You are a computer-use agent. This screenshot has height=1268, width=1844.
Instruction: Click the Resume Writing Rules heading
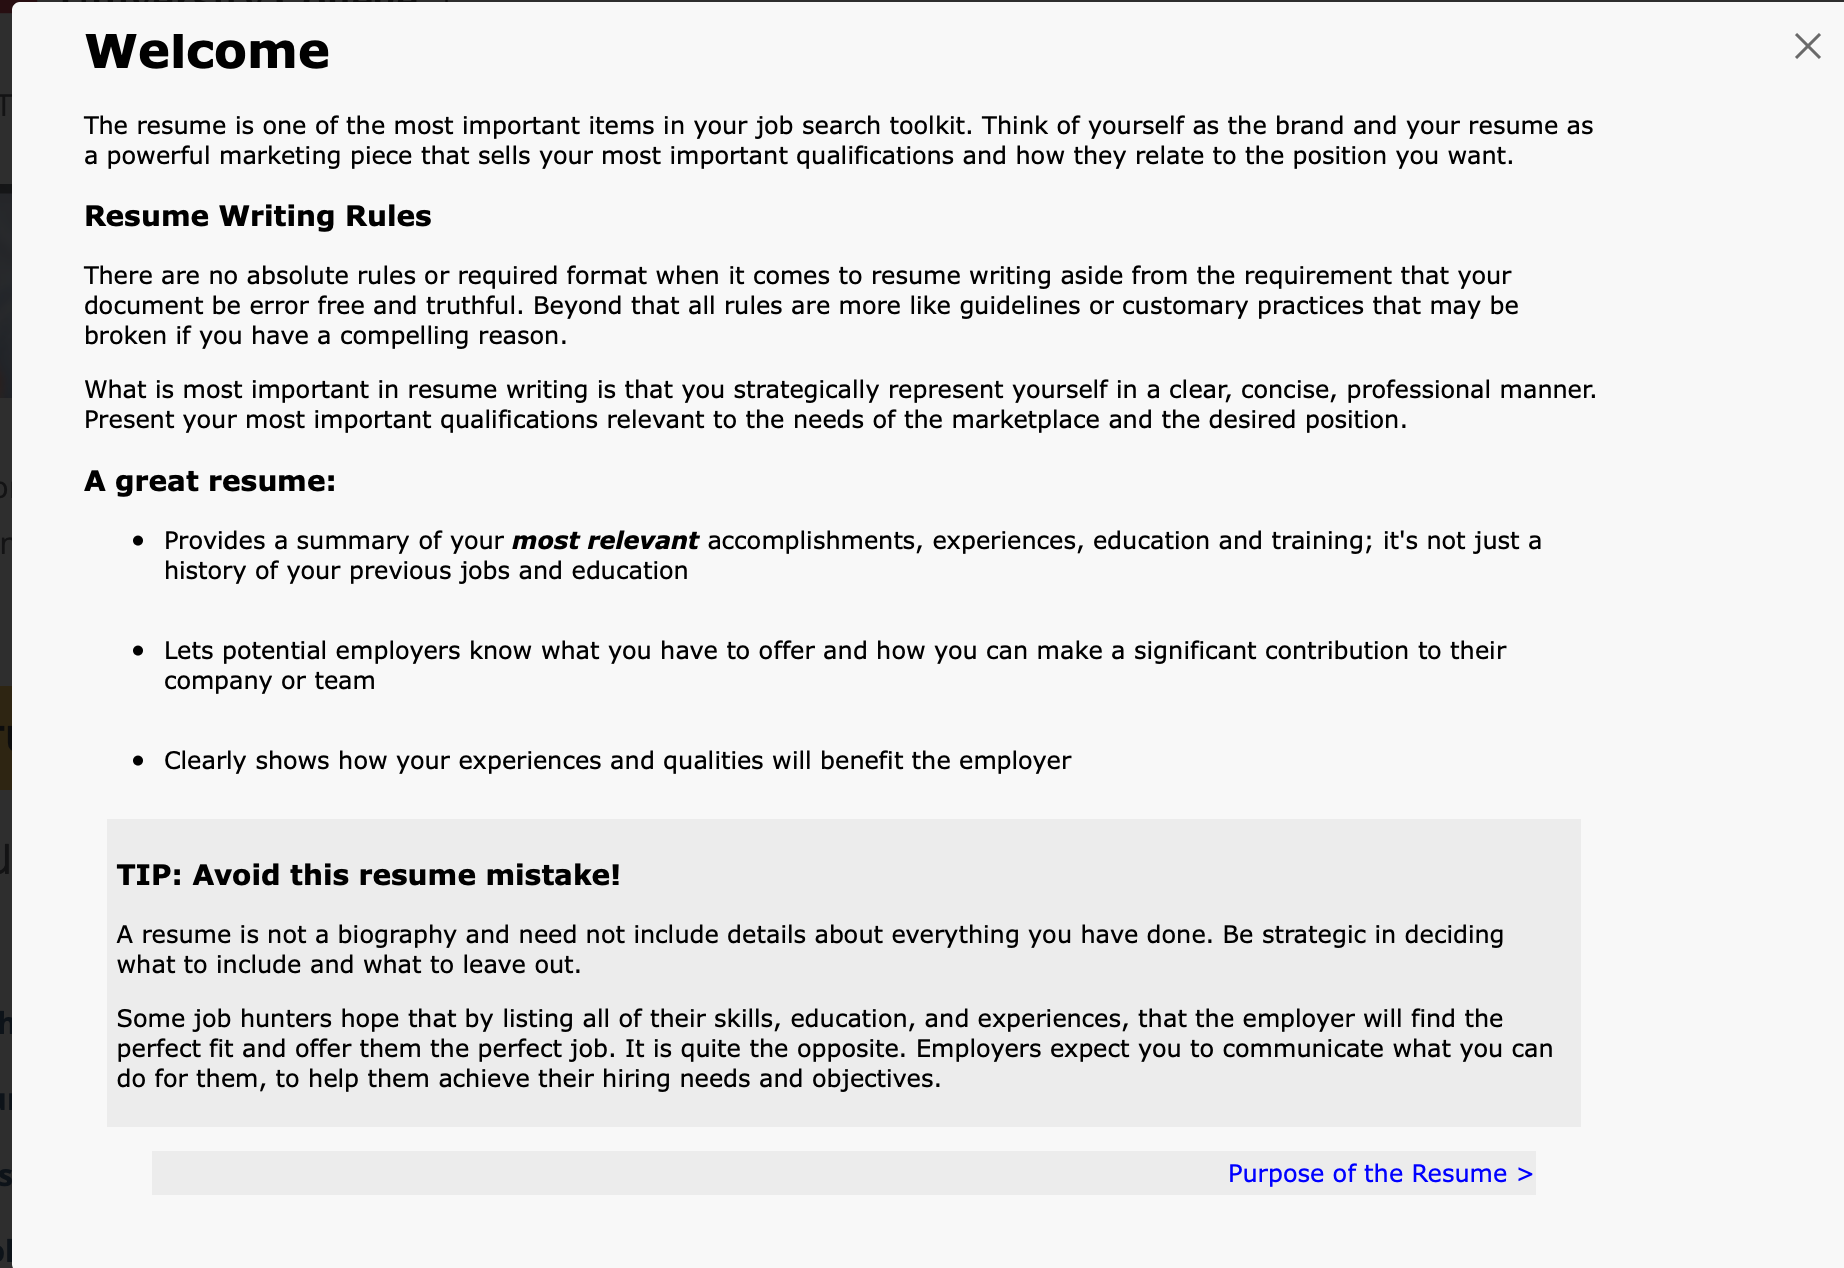pyautogui.click(x=258, y=216)
